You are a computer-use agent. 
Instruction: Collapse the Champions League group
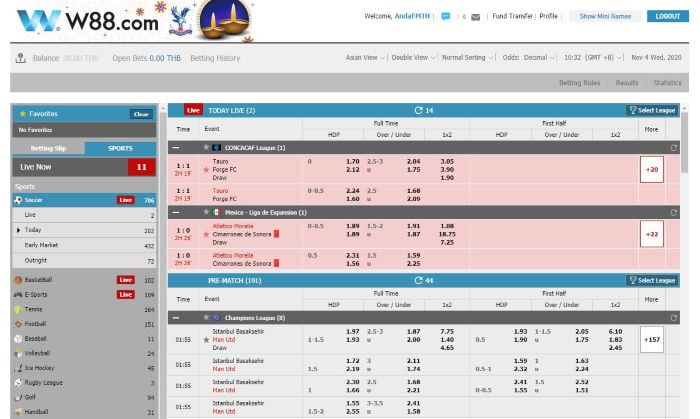tap(176, 318)
